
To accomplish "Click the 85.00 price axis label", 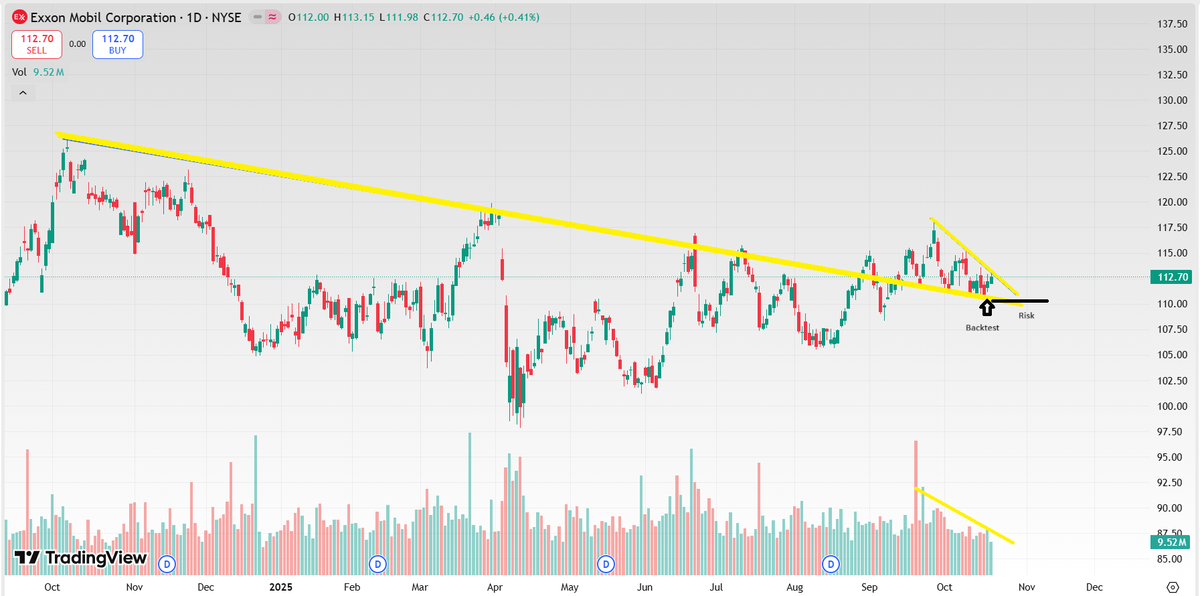I will [x=1170, y=559].
